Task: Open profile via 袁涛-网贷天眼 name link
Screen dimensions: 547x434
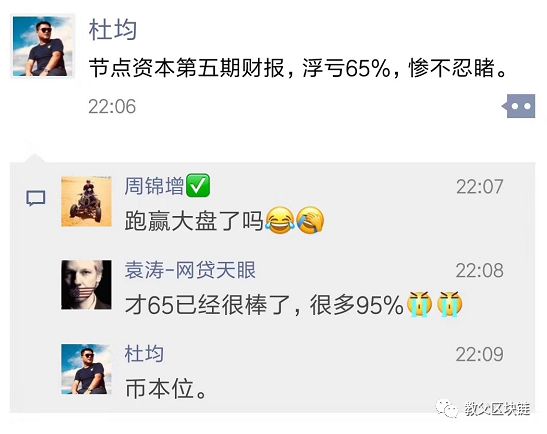Action: (190, 270)
